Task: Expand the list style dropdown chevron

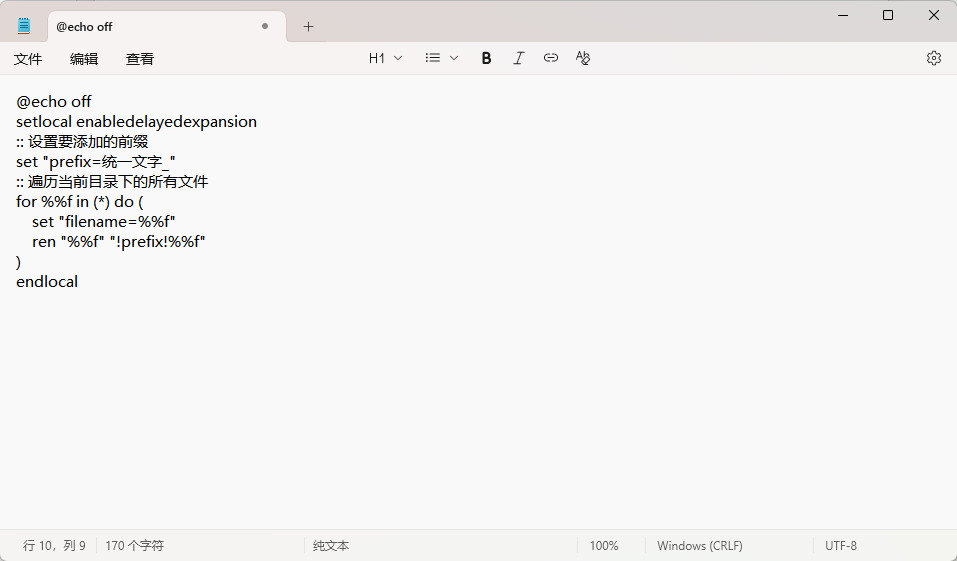Action: [453, 58]
